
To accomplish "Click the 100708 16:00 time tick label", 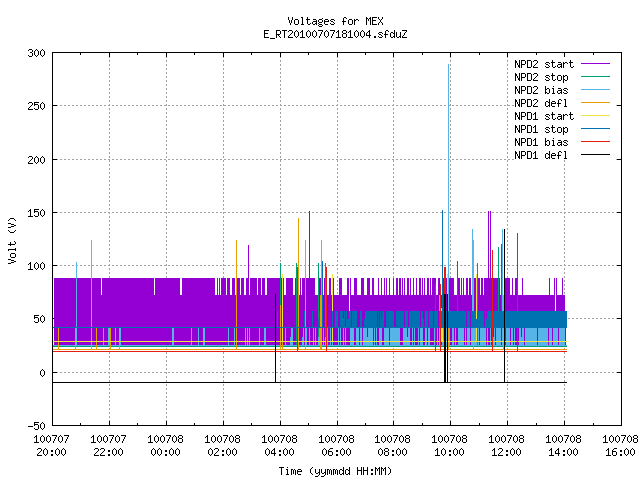I will pyautogui.click(x=620, y=446).
